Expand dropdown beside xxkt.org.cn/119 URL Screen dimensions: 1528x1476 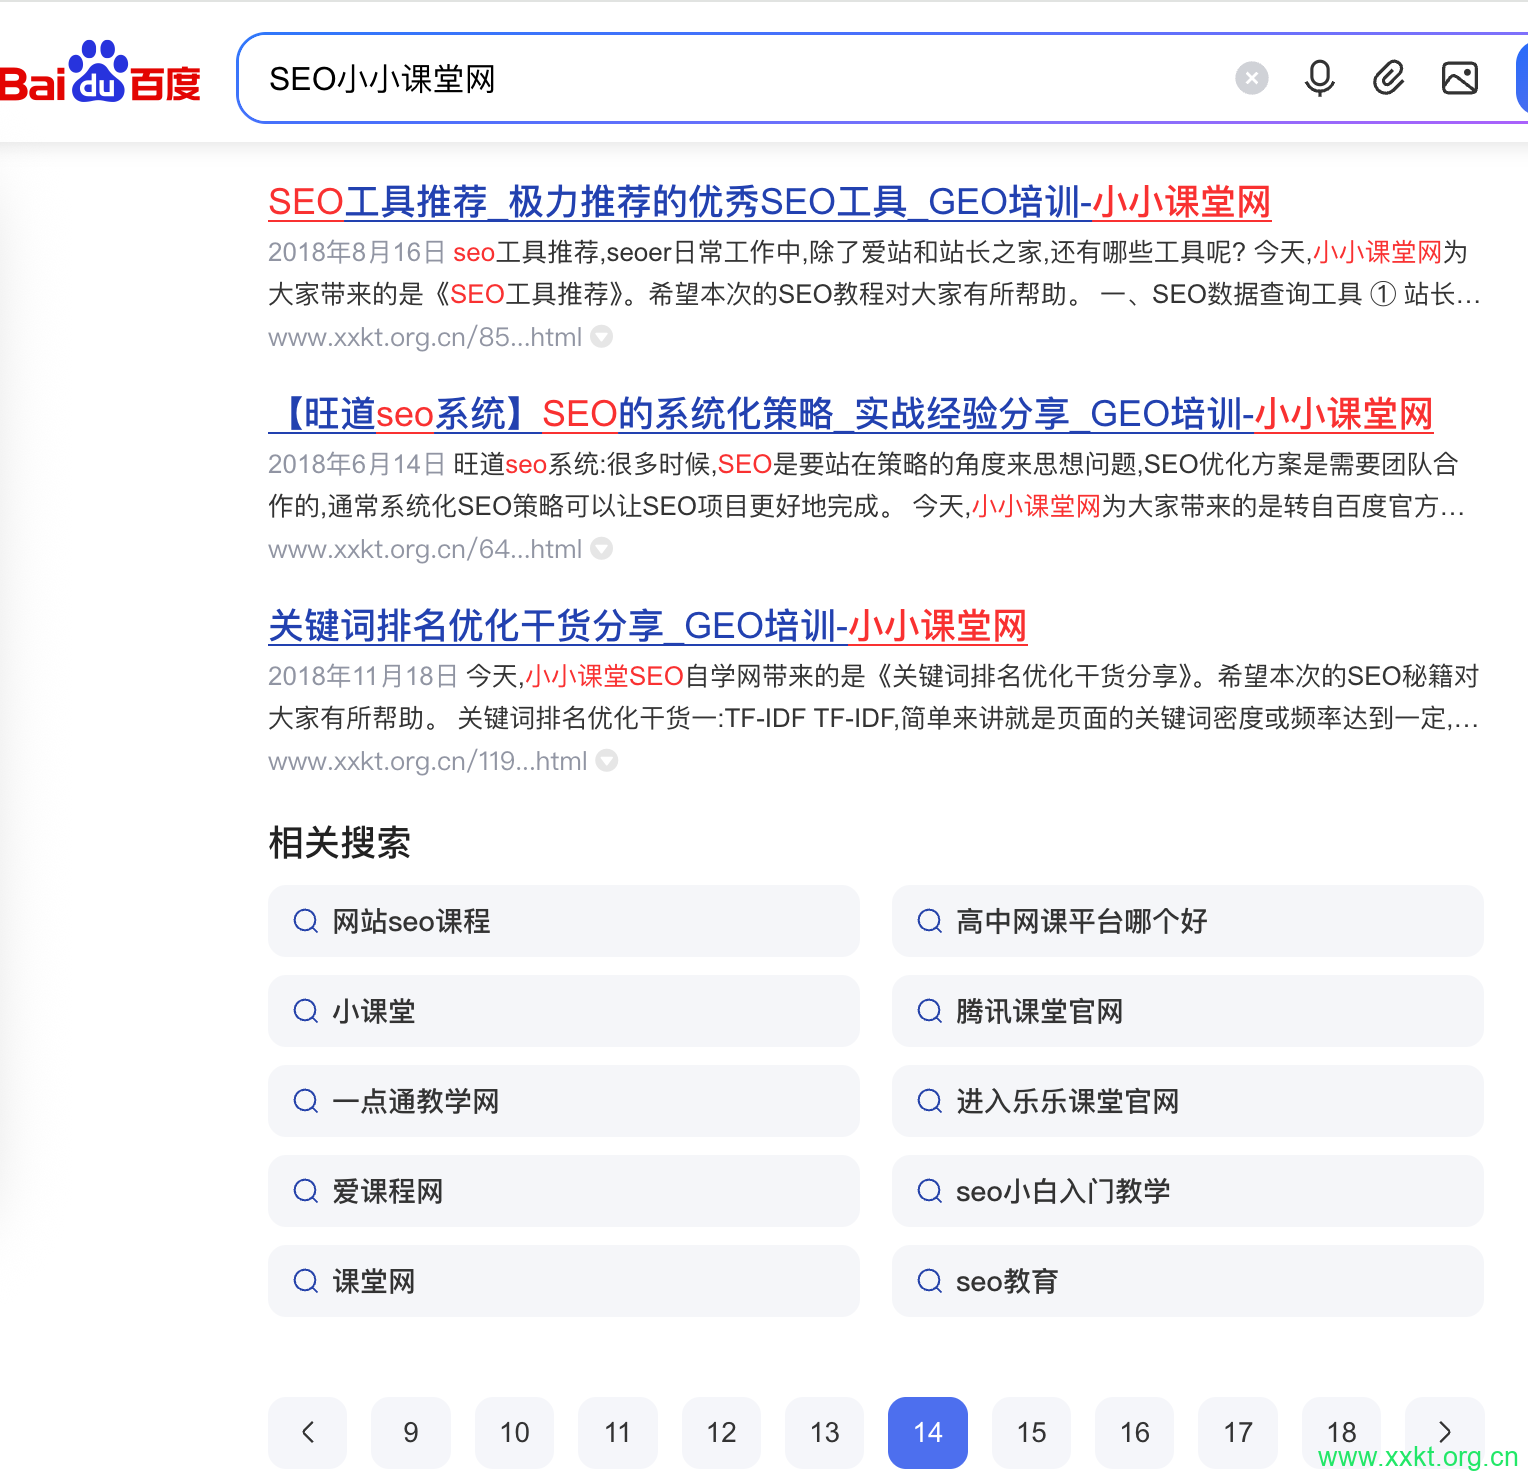point(607,761)
